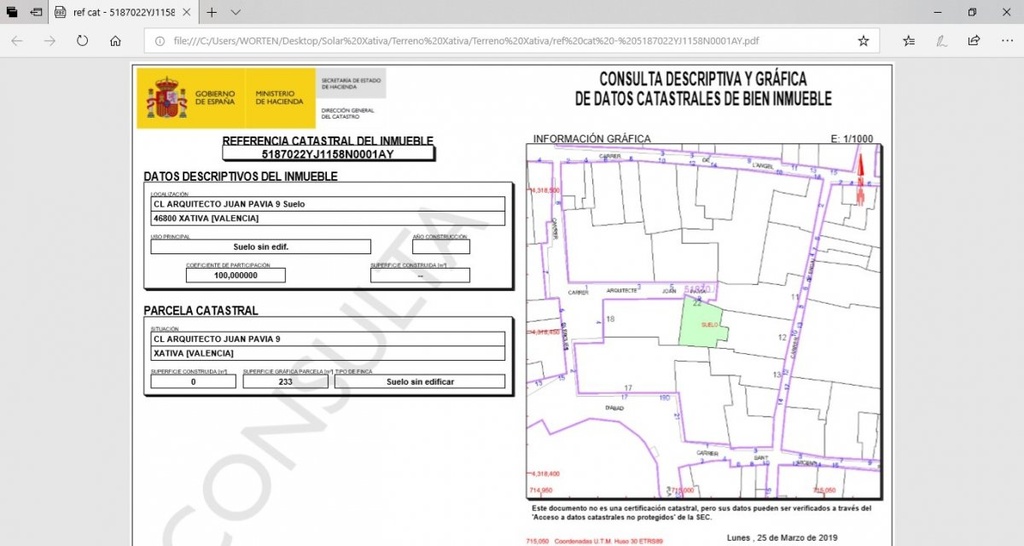Click '46800 XATIVA [VALENCIA]' text
The height and width of the screenshot is (546, 1024).
tap(206, 218)
